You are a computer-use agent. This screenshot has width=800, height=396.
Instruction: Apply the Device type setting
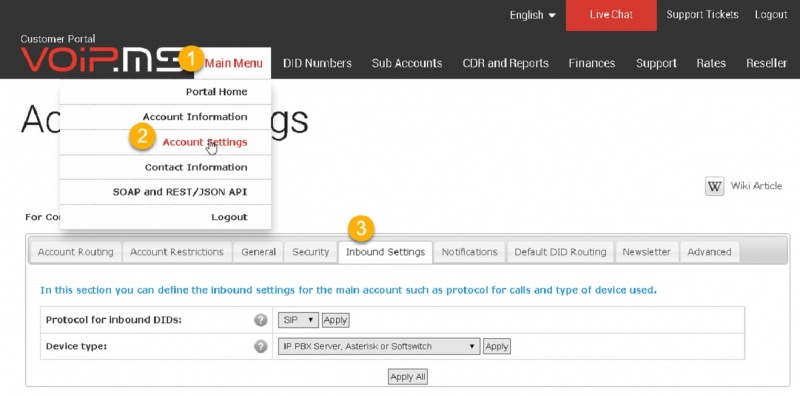click(496, 346)
